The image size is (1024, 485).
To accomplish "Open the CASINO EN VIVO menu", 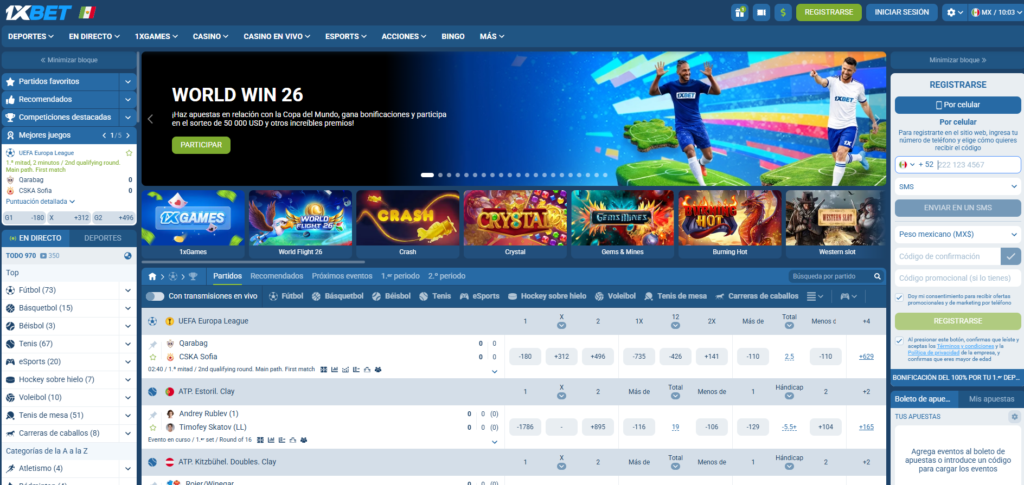I will (x=277, y=37).
